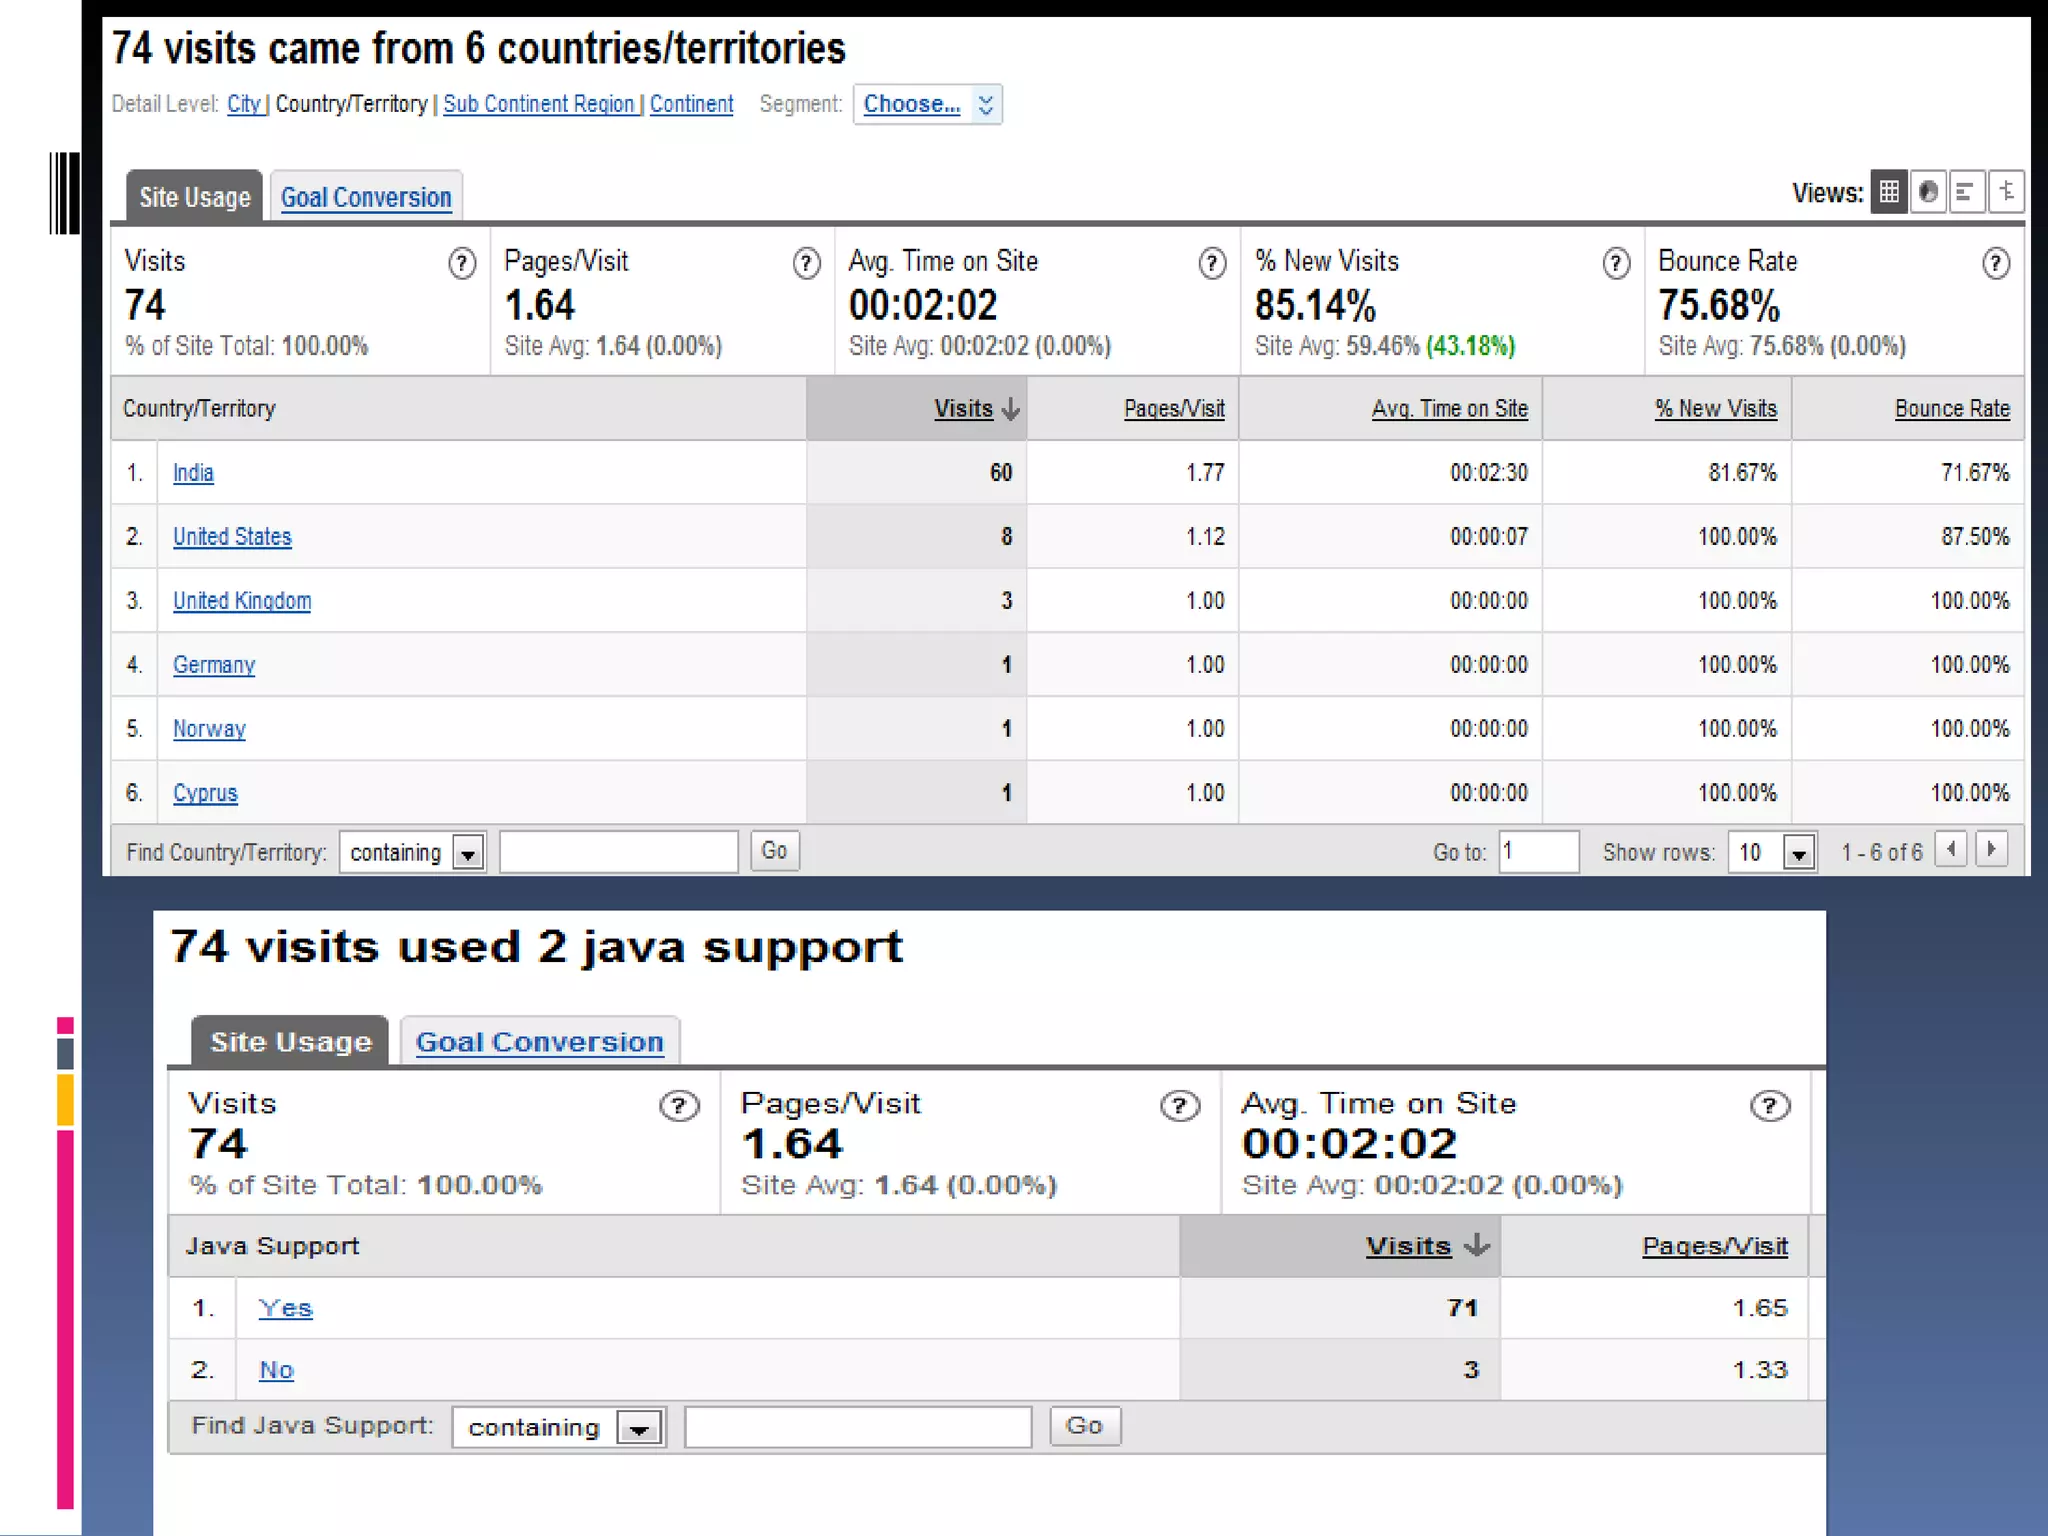Click help icon for Avg. Time on Site in Java report
The width and height of the screenshot is (2048, 1536).
tap(1769, 1106)
